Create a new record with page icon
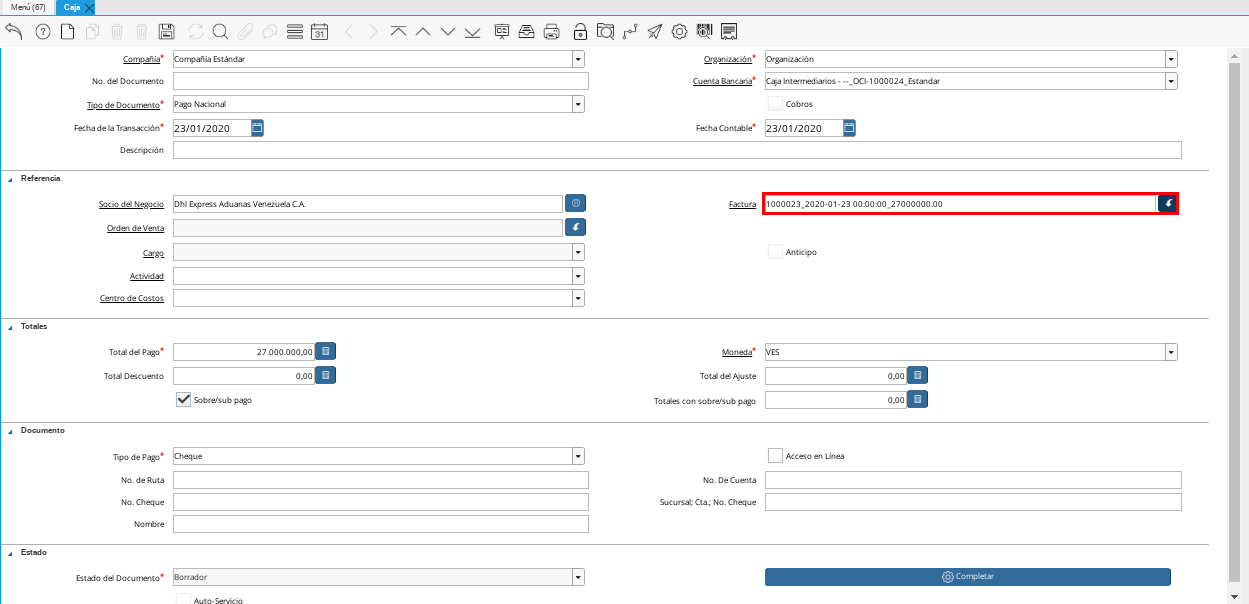 tap(67, 31)
